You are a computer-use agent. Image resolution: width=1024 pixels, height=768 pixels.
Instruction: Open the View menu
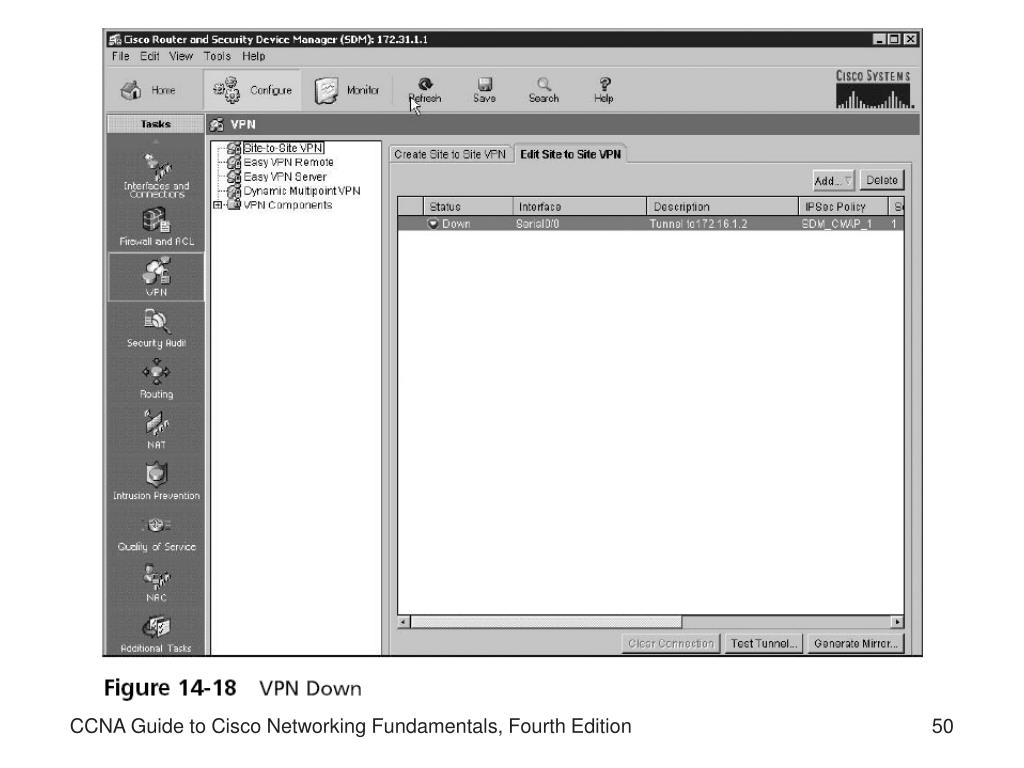point(181,56)
